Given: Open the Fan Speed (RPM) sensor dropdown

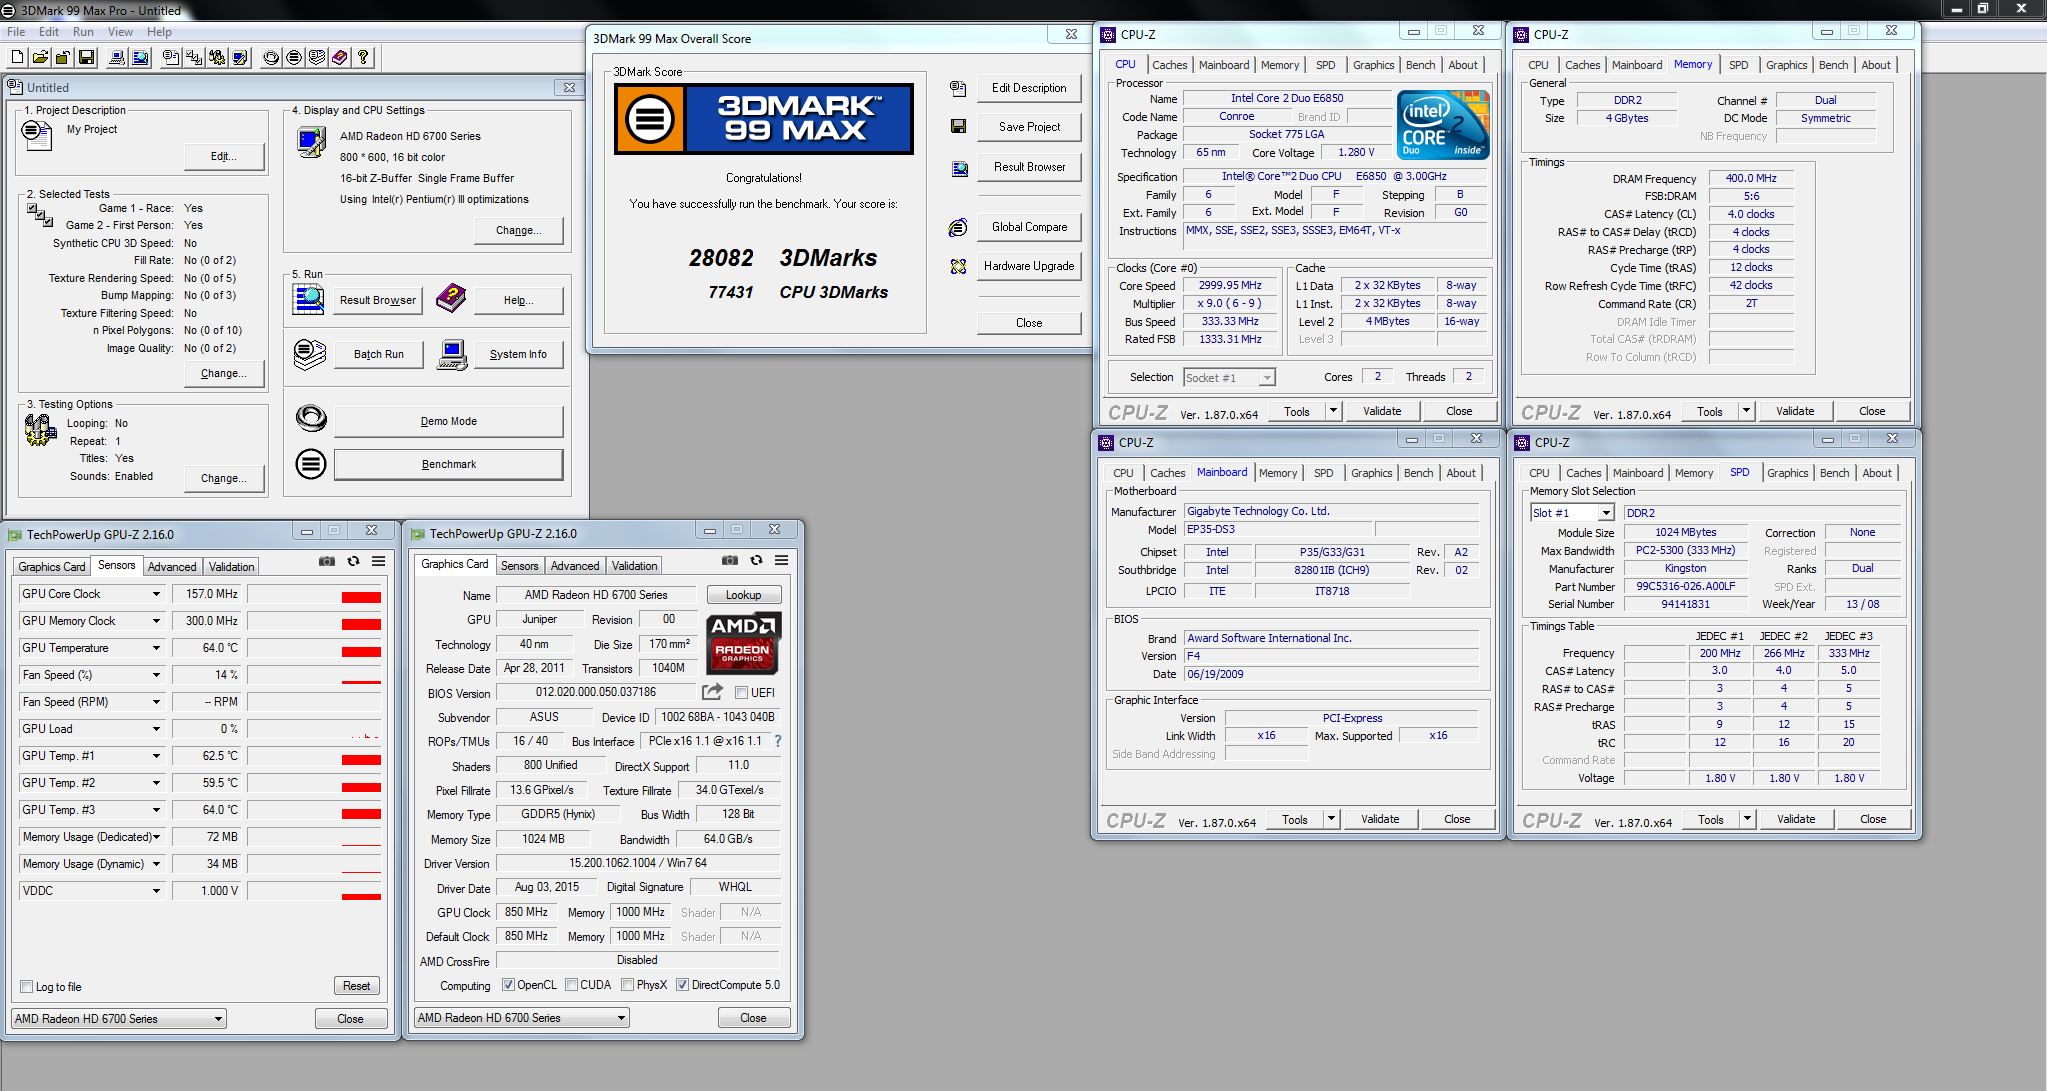Looking at the screenshot, I should pos(156,702).
